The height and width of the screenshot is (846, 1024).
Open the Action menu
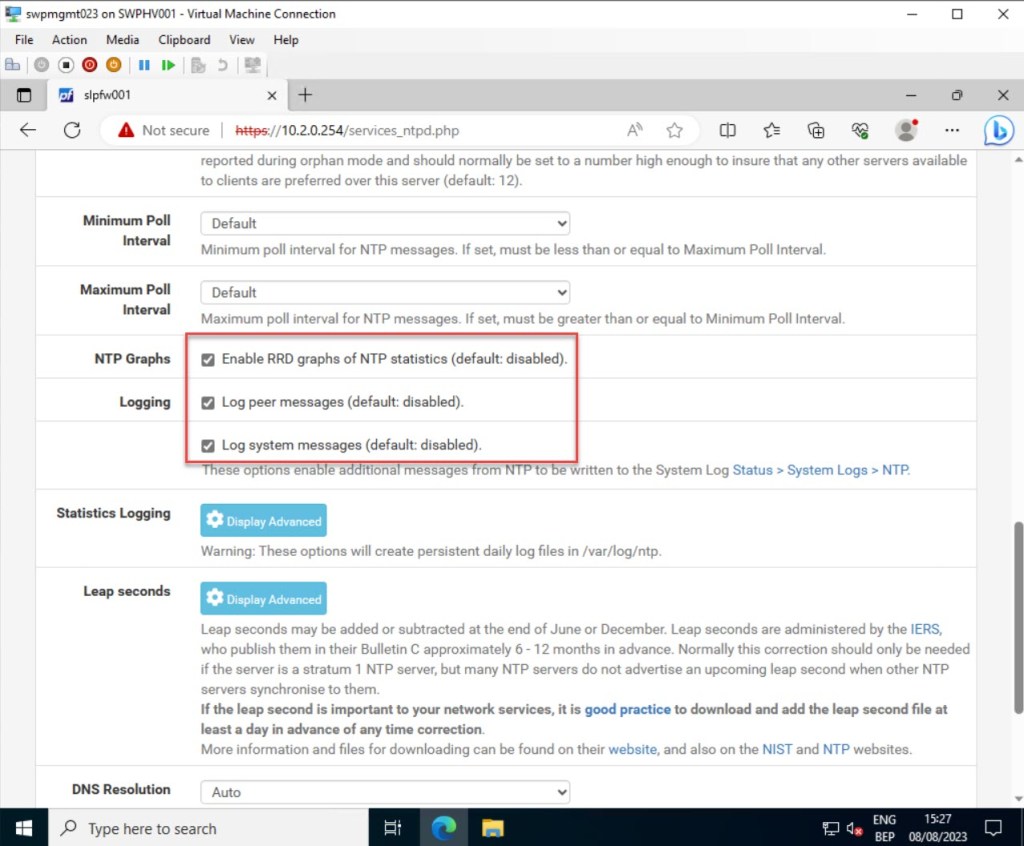tap(69, 40)
